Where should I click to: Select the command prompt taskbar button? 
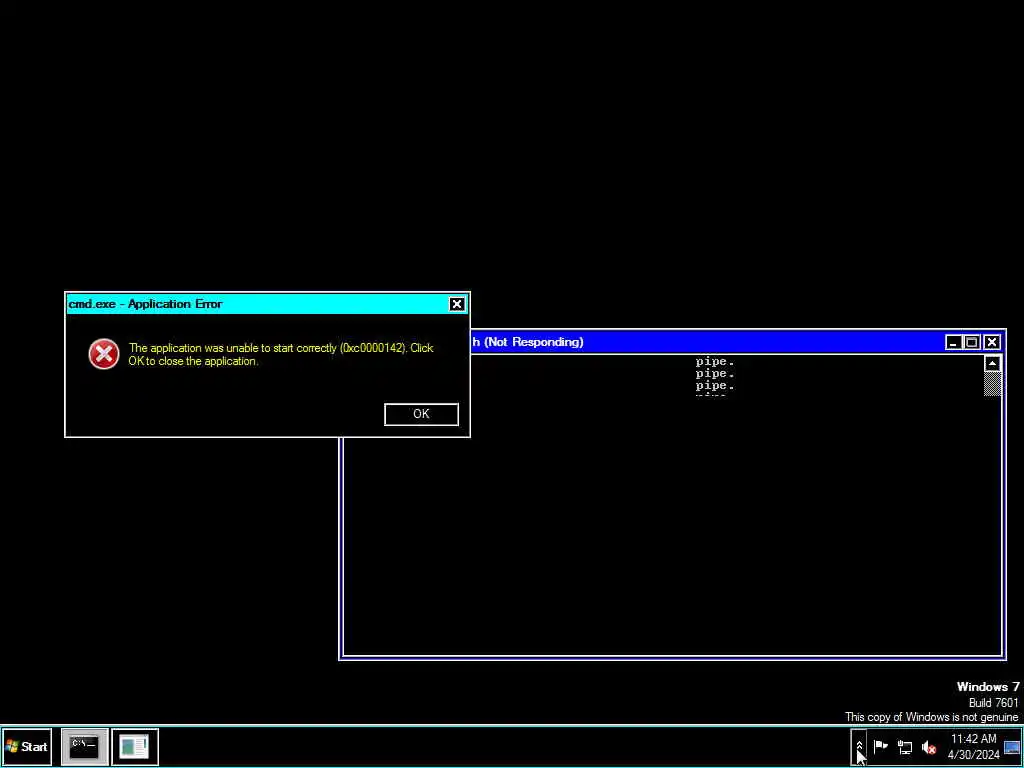click(84, 746)
